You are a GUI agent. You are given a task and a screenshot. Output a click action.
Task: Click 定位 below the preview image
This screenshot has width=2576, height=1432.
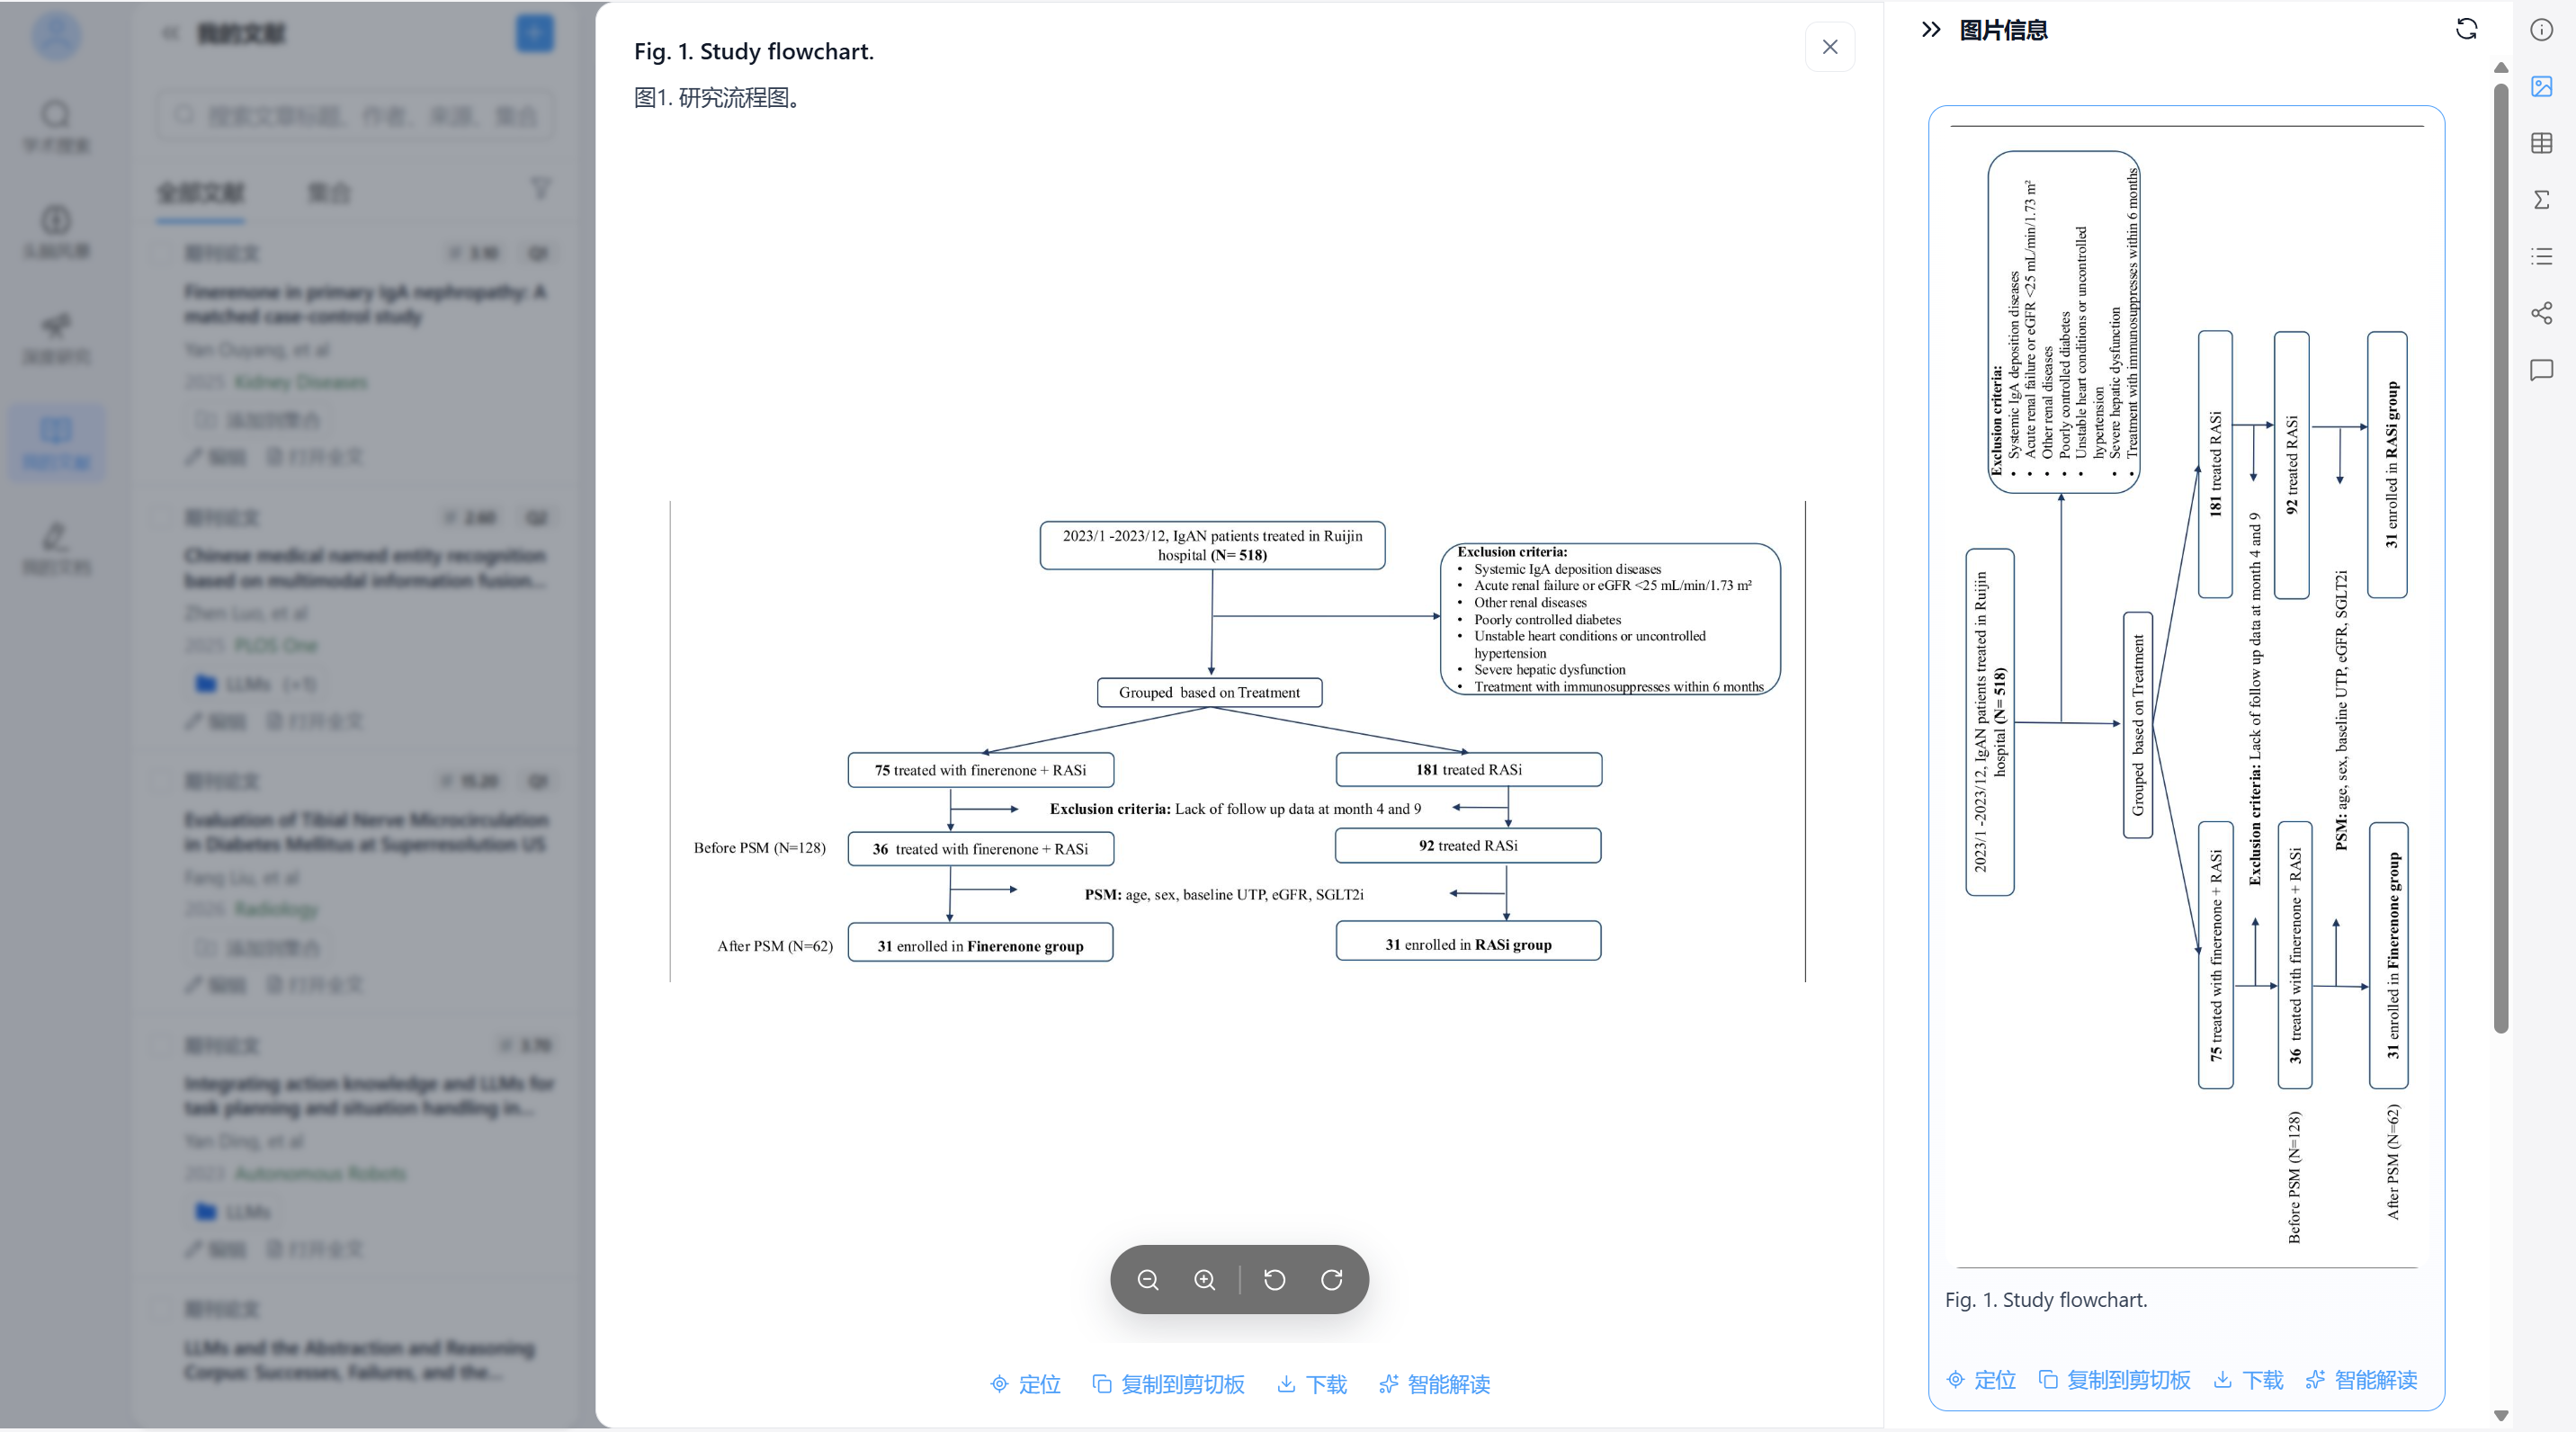(1025, 1384)
